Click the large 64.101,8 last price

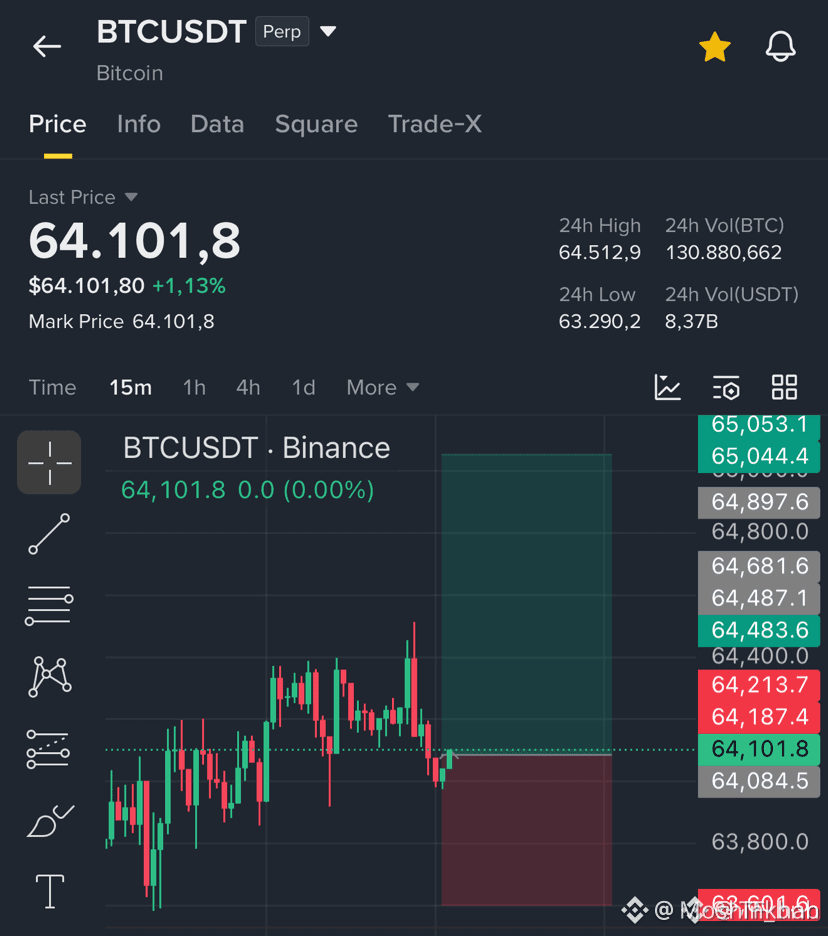pyautogui.click(x=134, y=241)
